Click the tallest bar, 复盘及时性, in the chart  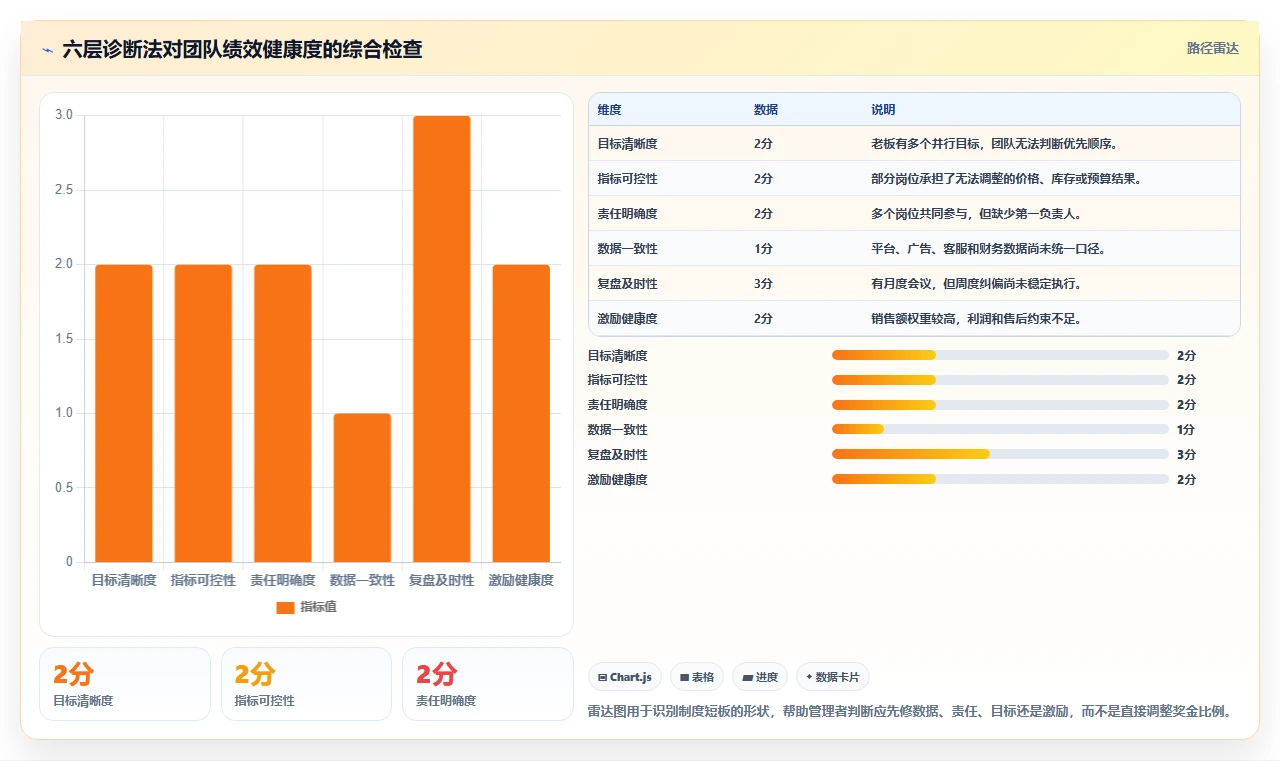pyautogui.click(x=442, y=339)
